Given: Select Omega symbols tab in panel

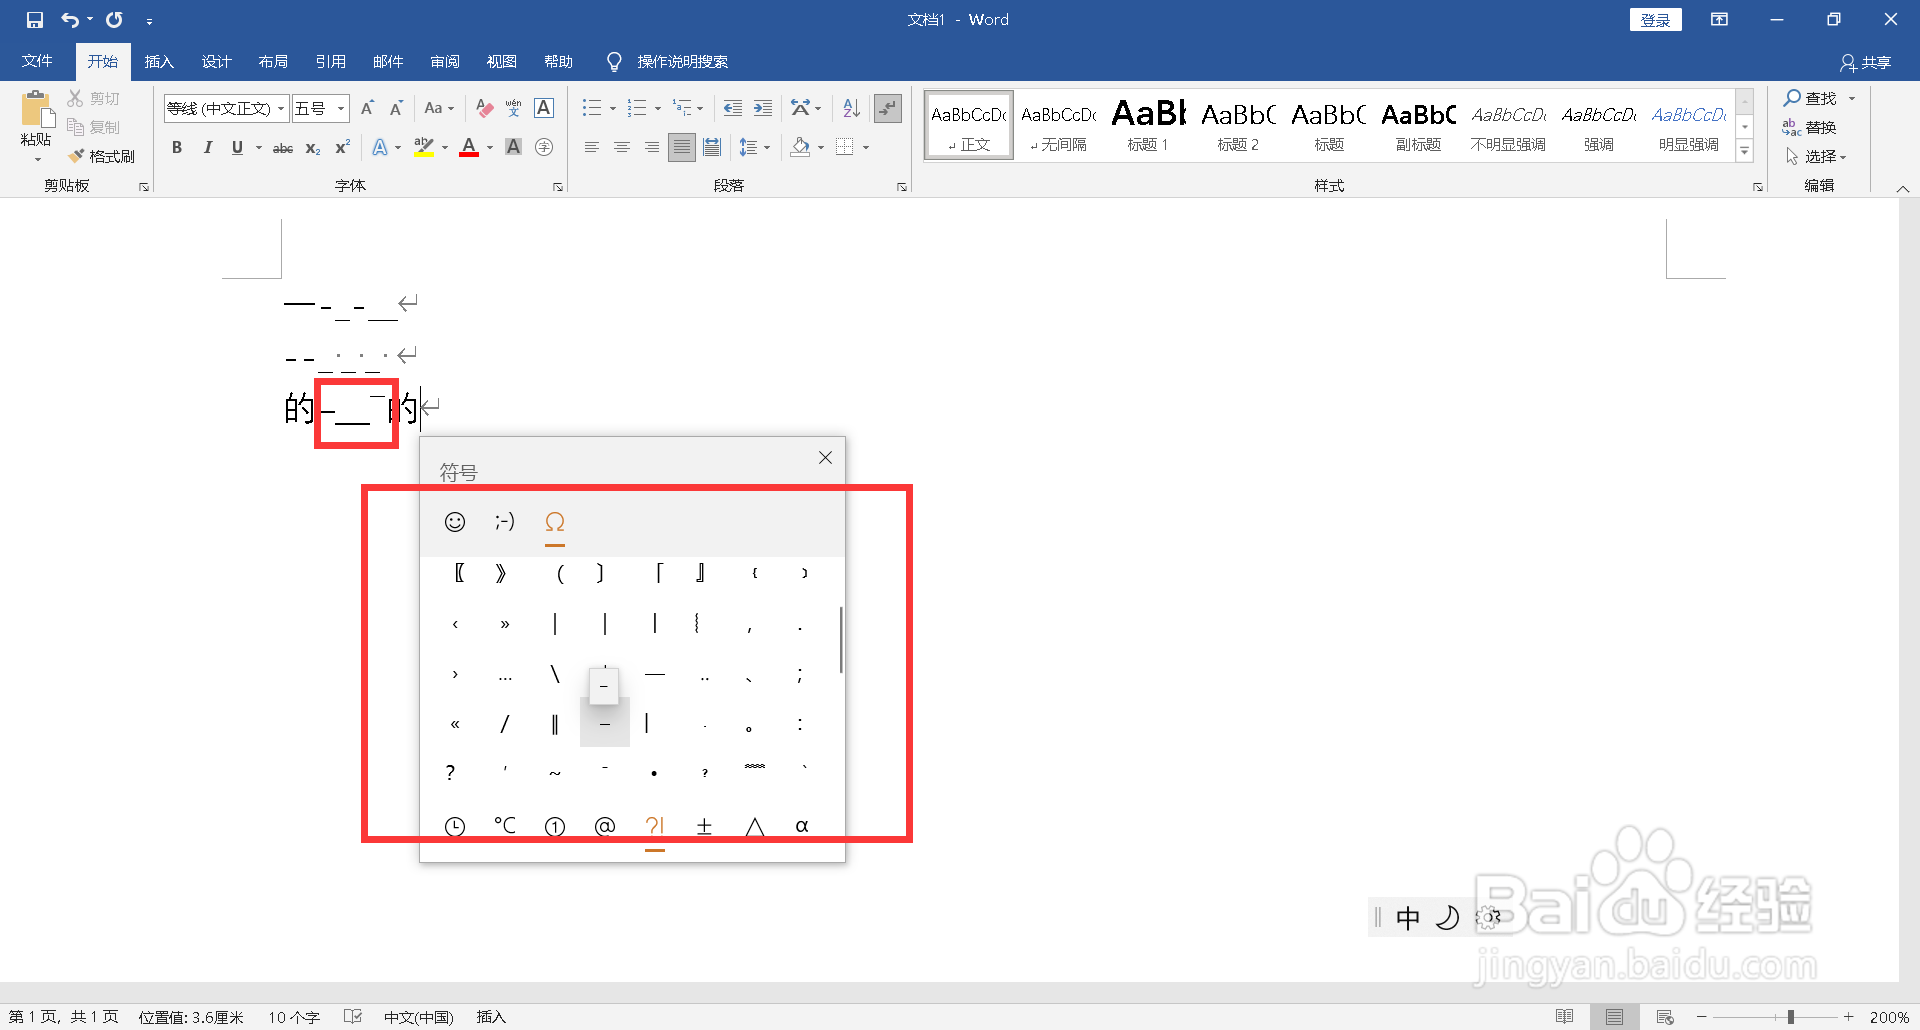Looking at the screenshot, I should tap(555, 522).
